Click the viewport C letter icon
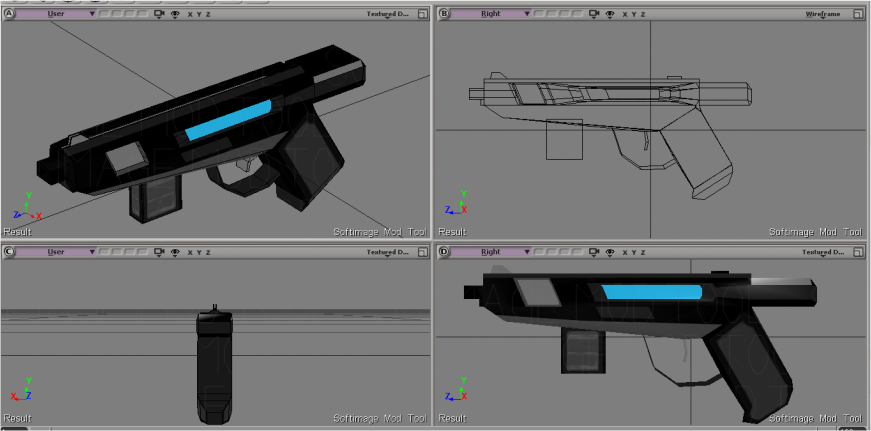Viewport: 871px width, 431px height. 9,252
